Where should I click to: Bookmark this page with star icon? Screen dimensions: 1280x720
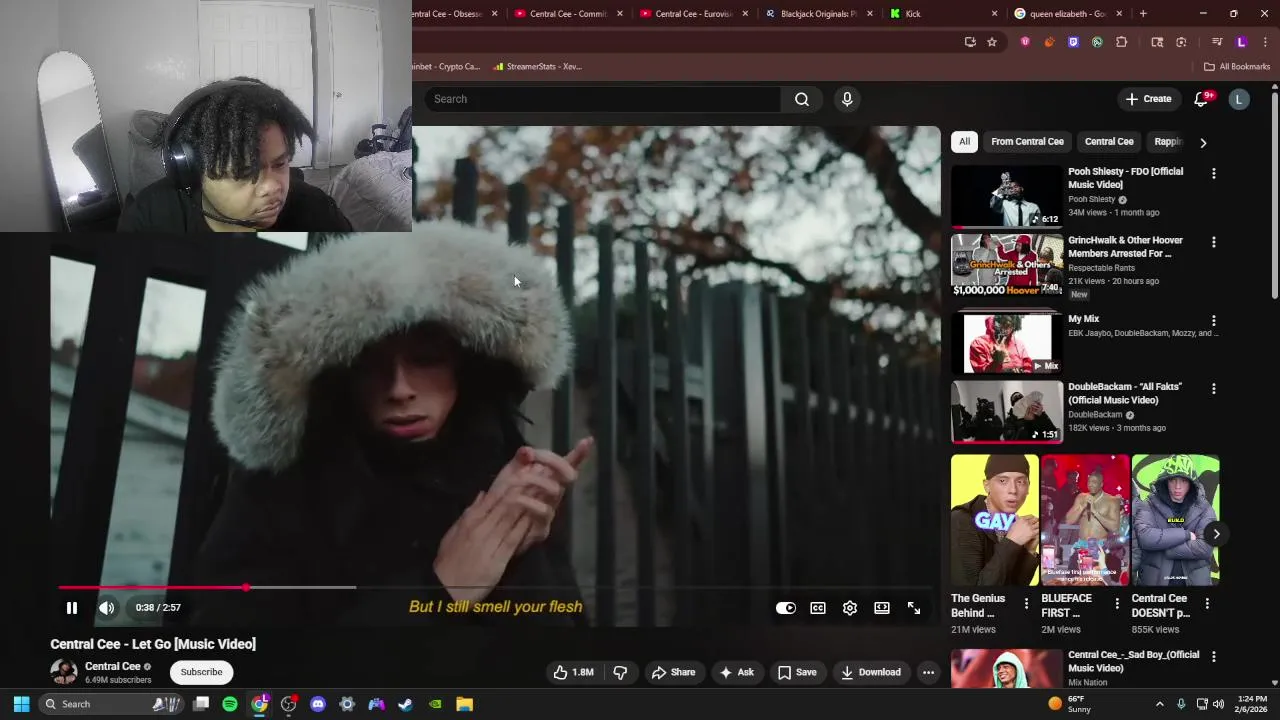click(992, 42)
